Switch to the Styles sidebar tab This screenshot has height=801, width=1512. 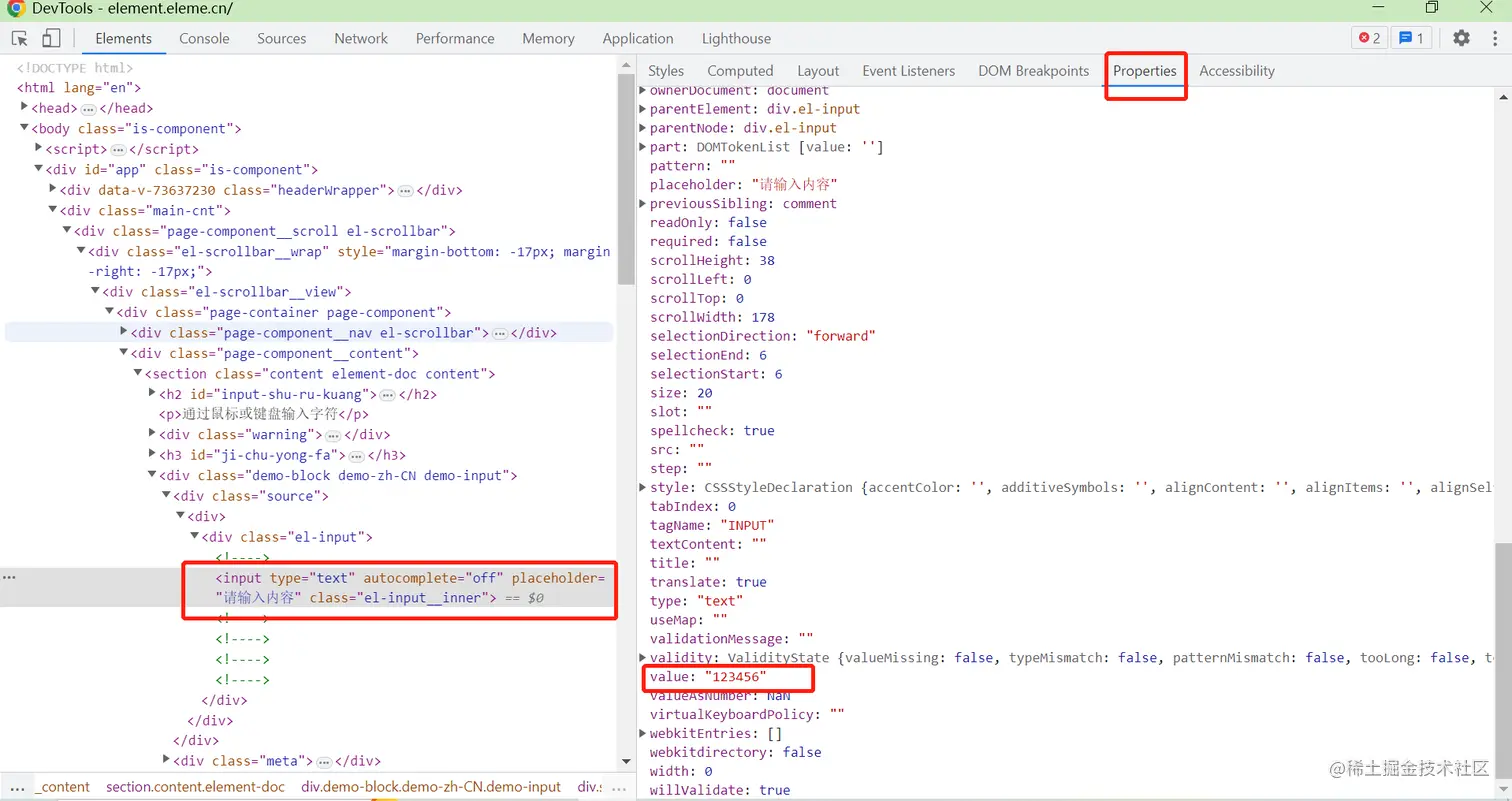click(666, 71)
